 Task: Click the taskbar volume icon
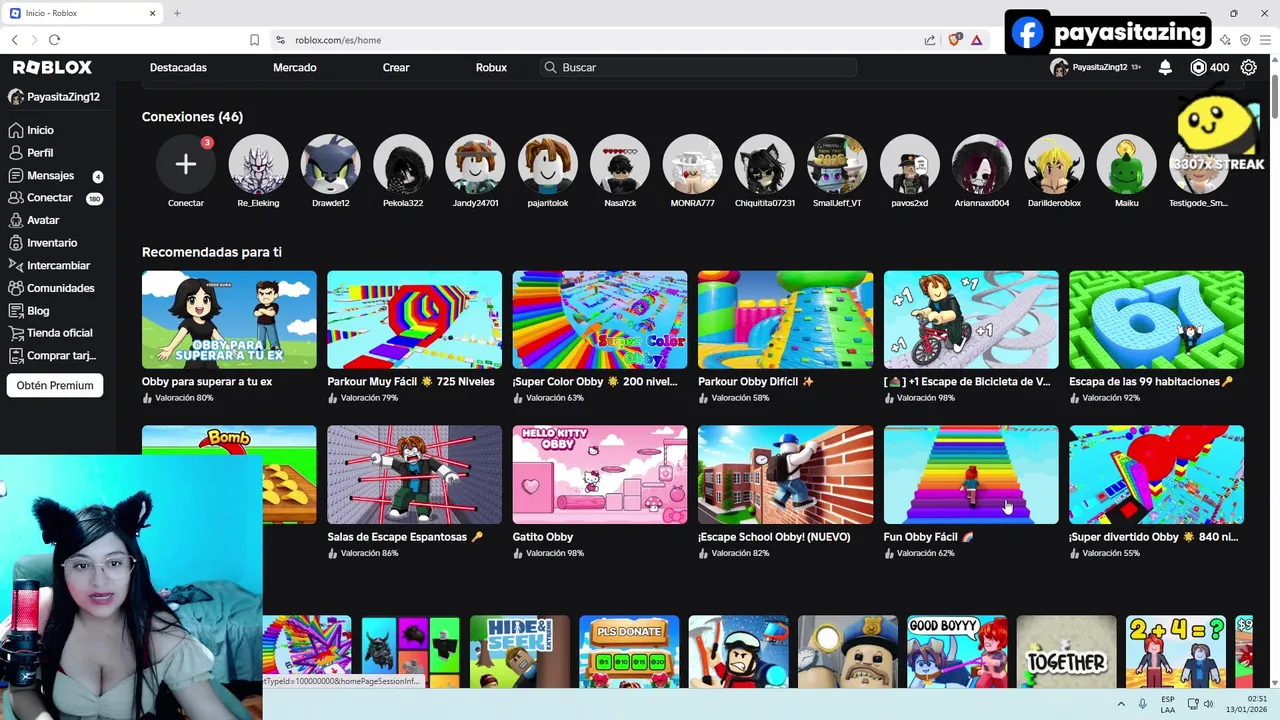(1208, 704)
